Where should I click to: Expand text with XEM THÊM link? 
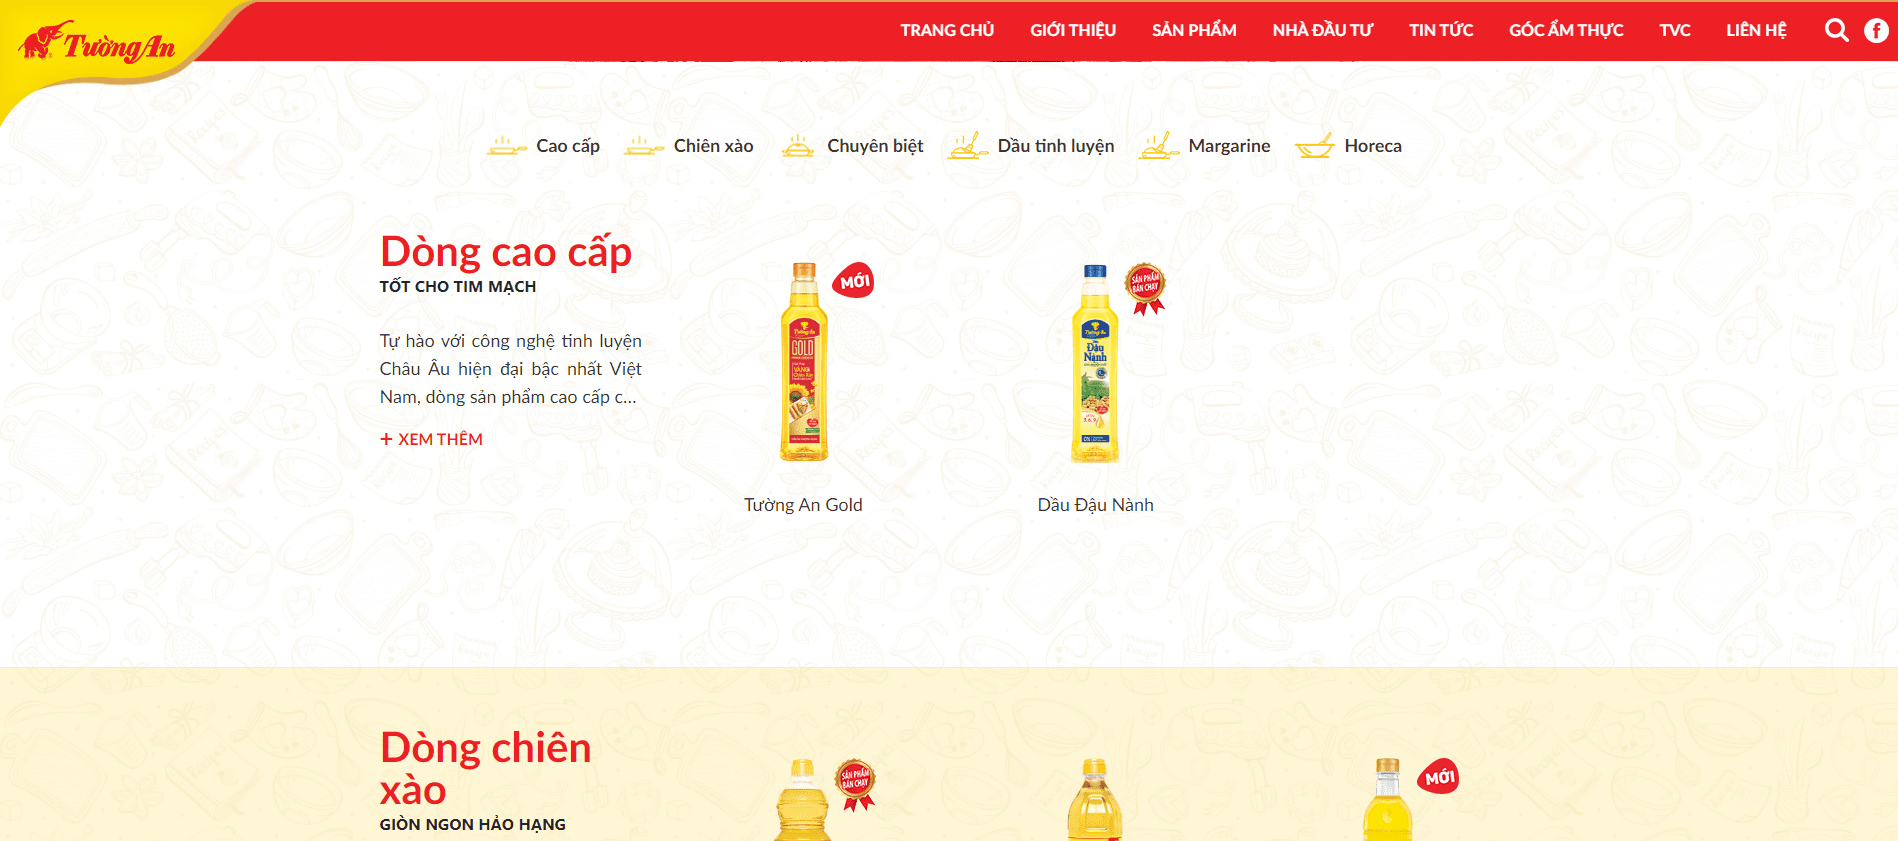pos(431,439)
